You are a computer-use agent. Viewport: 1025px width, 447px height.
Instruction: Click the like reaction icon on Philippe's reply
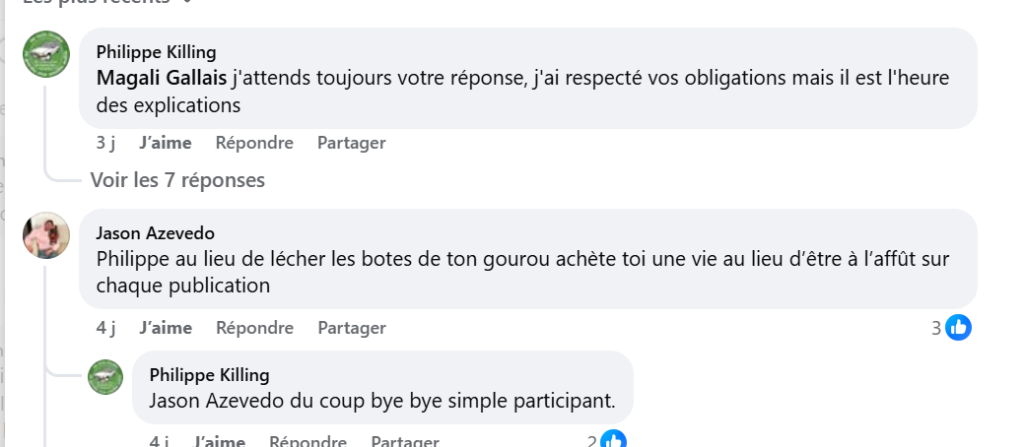[613, 441]
